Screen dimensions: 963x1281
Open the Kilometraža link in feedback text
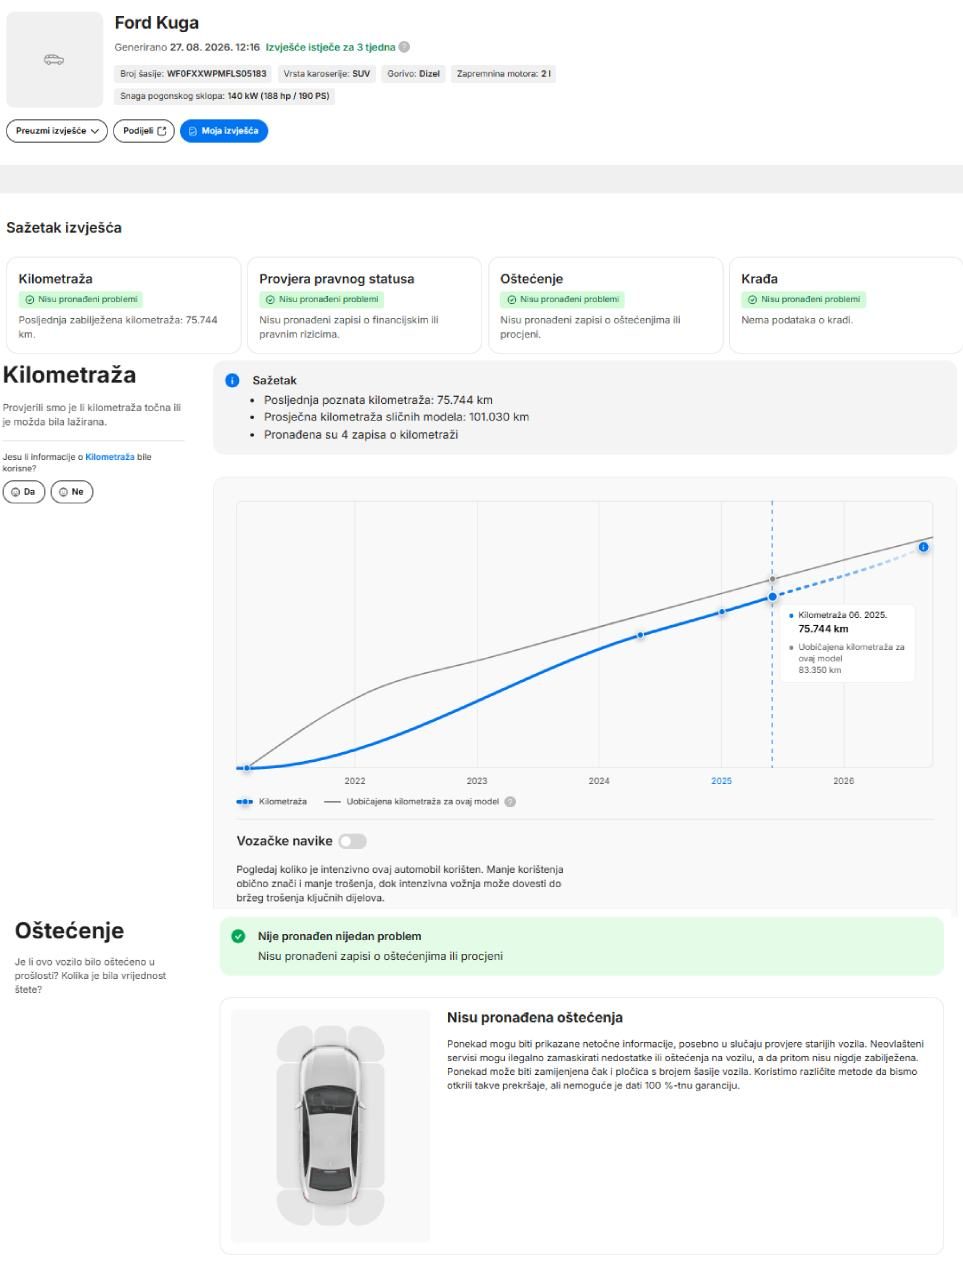110,457
